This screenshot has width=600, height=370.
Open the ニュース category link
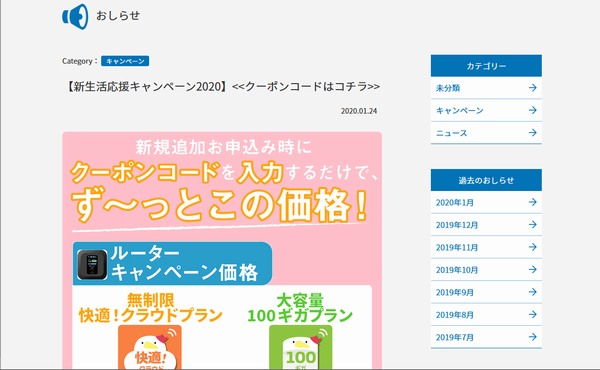pyautogui.click(x=486, y=133)
